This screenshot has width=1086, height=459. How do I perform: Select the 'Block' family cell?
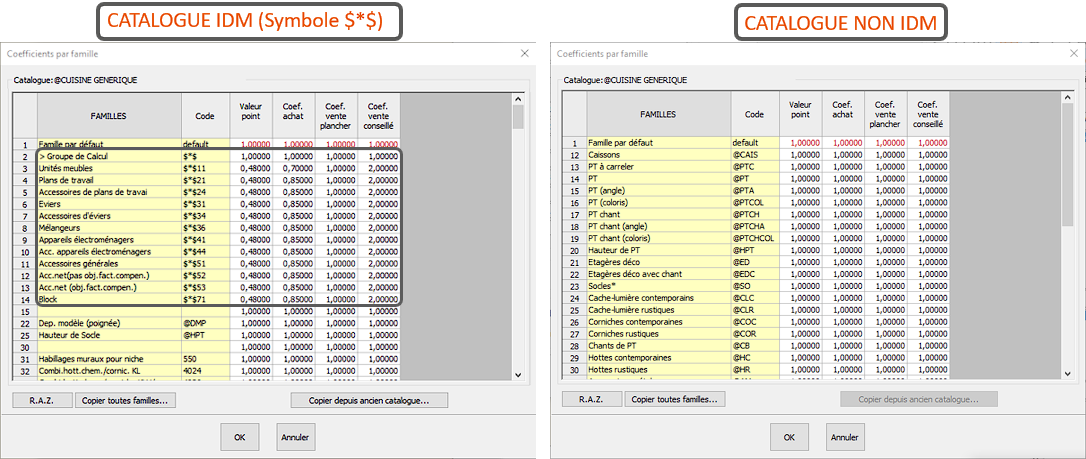point(109,299)
